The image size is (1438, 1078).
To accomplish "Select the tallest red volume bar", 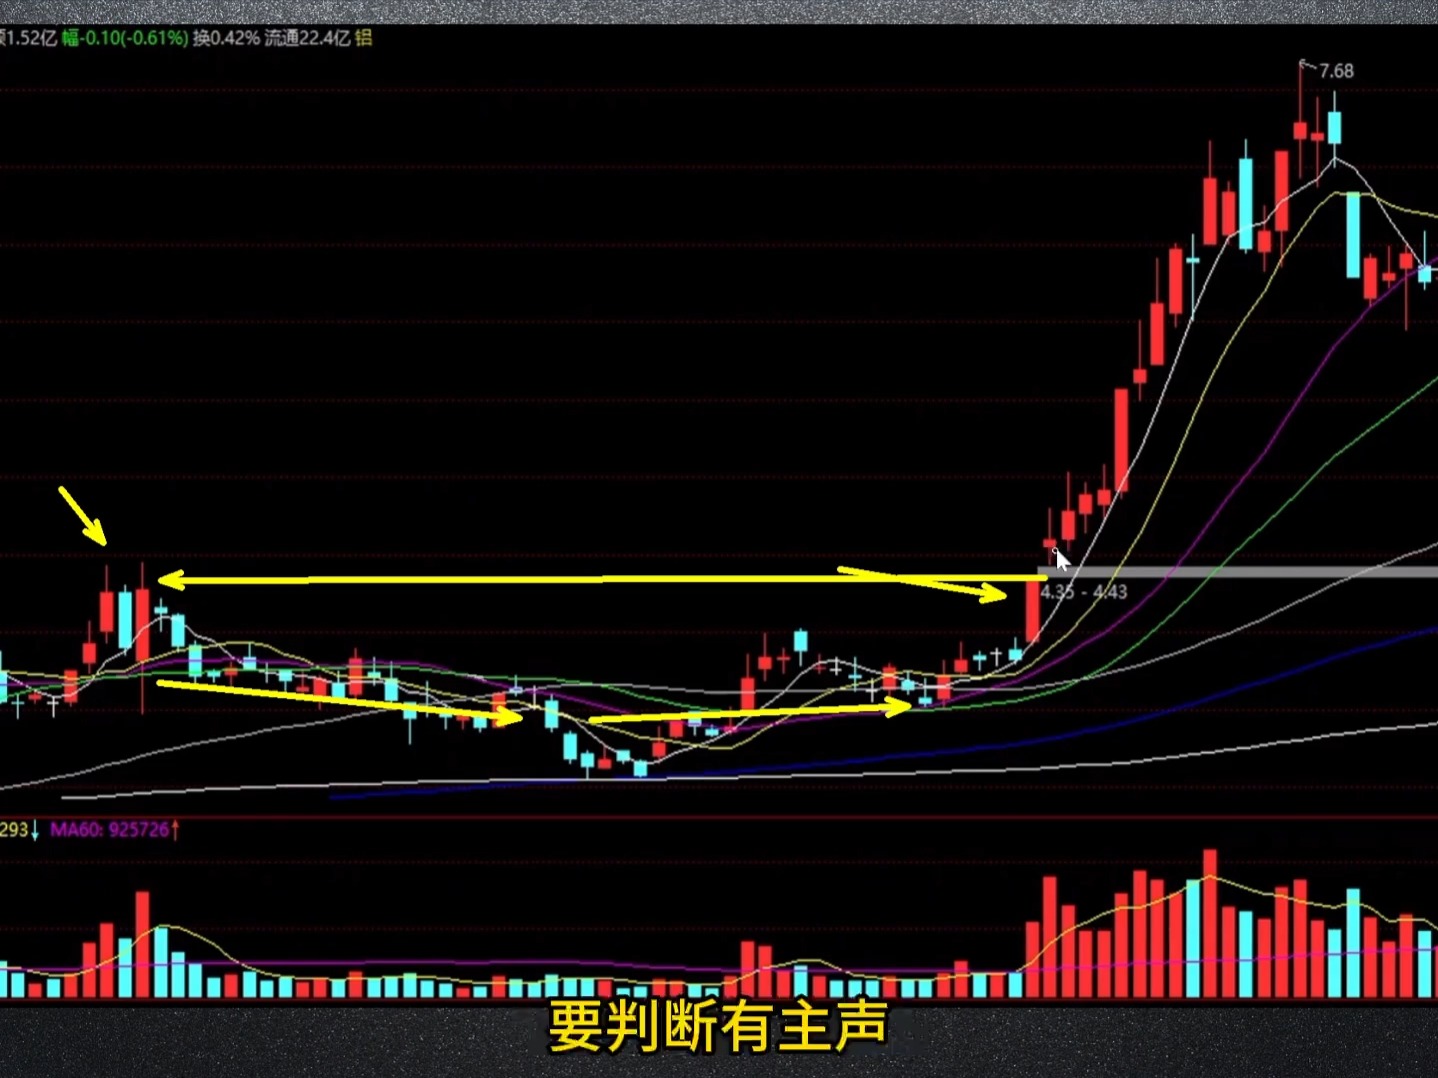I will [1210, 923].
